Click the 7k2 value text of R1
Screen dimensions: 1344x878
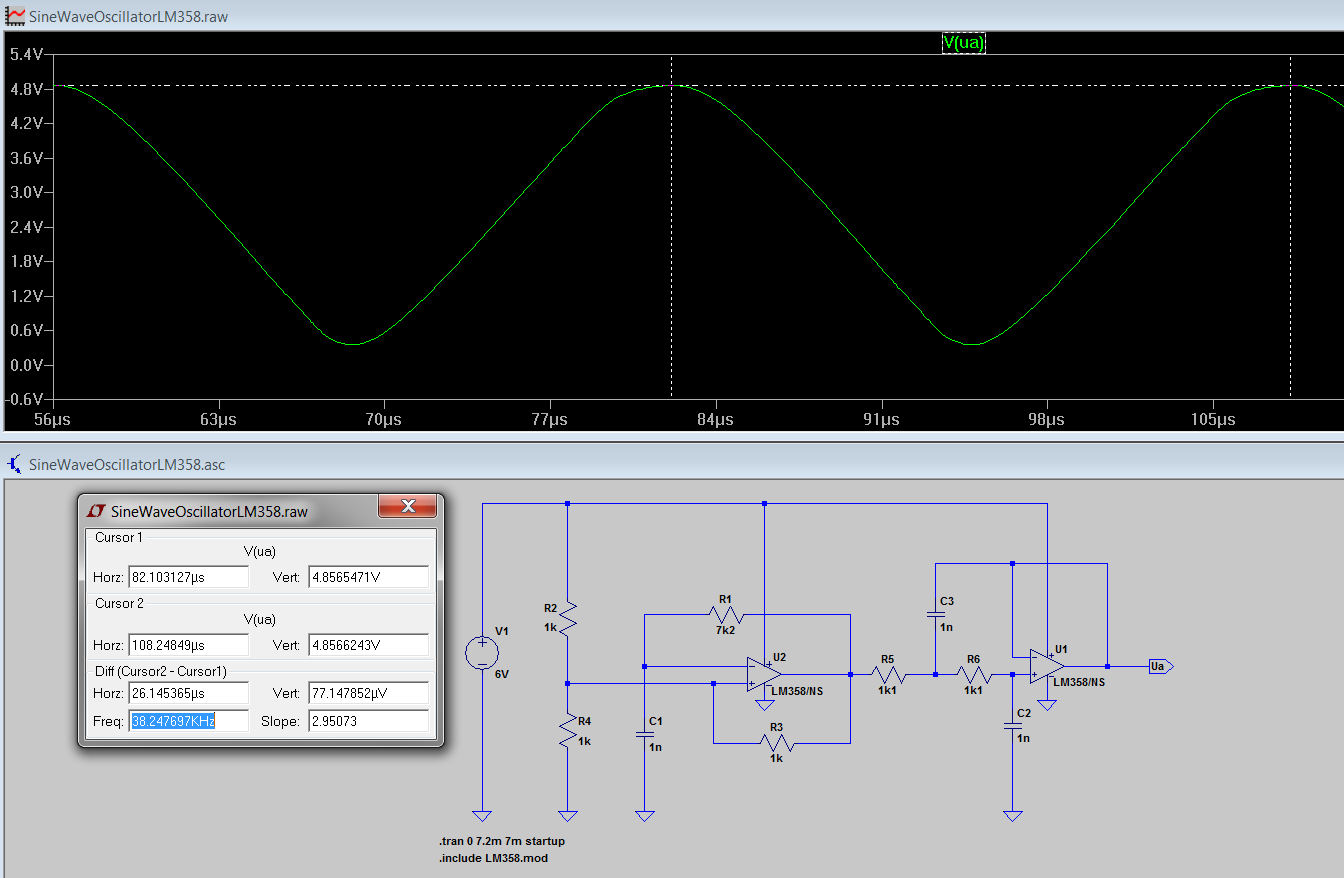pos(726,631)
